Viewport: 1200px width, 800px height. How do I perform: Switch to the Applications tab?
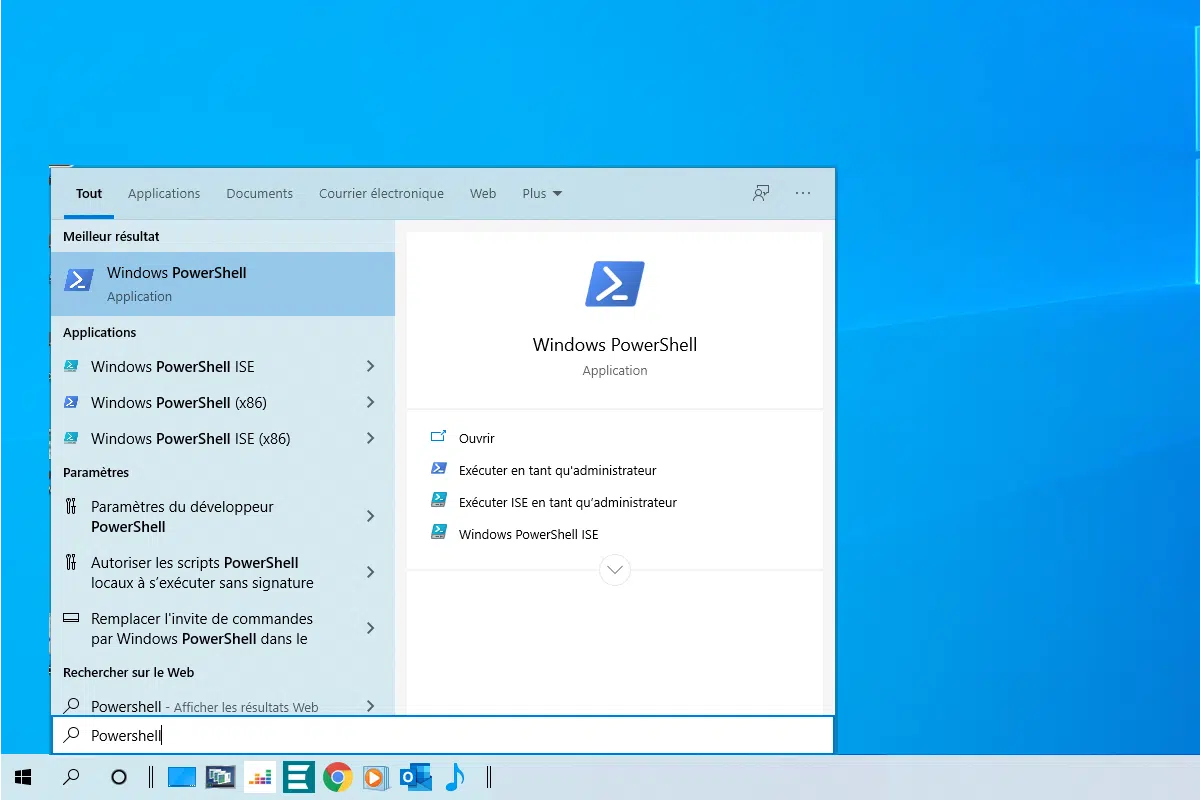click(x=164, y=193)
